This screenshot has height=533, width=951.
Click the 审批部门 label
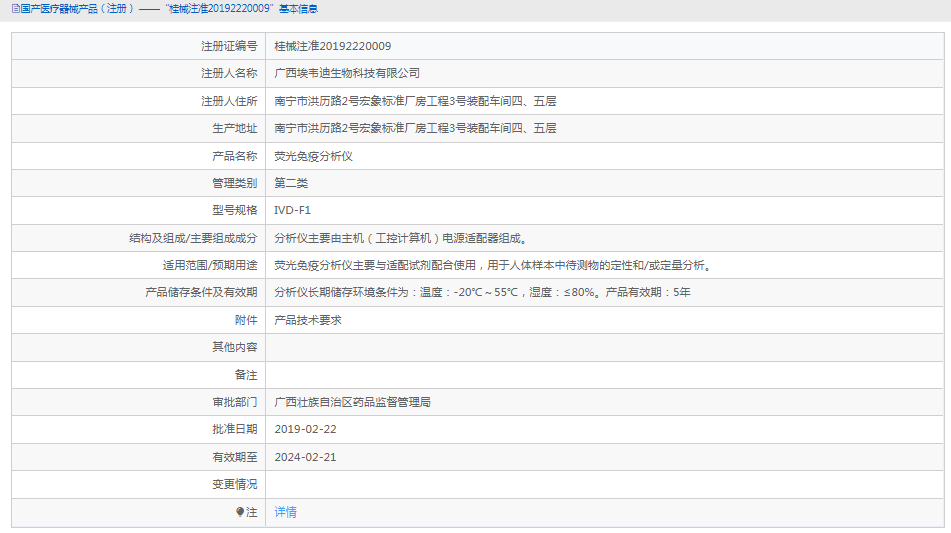235,403
